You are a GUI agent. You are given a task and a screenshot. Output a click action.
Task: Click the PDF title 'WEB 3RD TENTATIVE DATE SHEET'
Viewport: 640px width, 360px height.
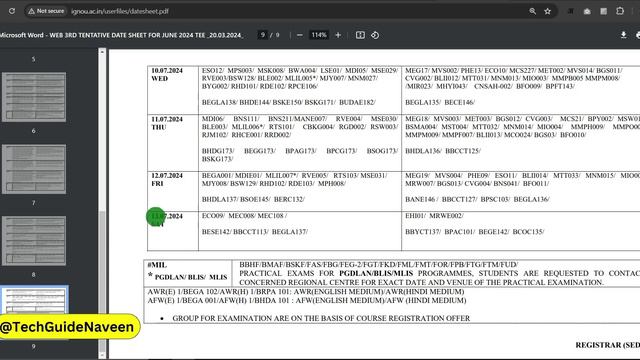coord(121,35)
